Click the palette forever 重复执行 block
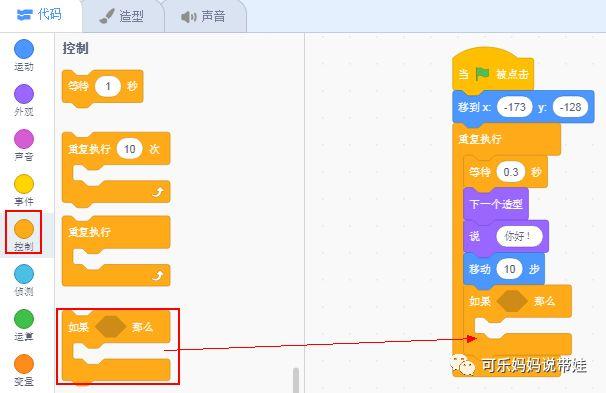The width and height of the screenshot is (606, 393). (x=116, y=251)
